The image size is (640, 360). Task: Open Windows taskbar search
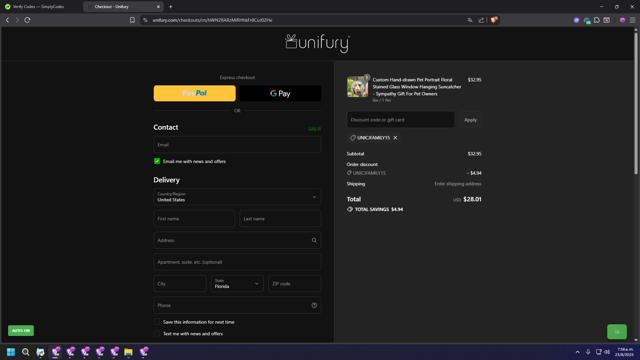pyautogui.click(x=25, y=352)
